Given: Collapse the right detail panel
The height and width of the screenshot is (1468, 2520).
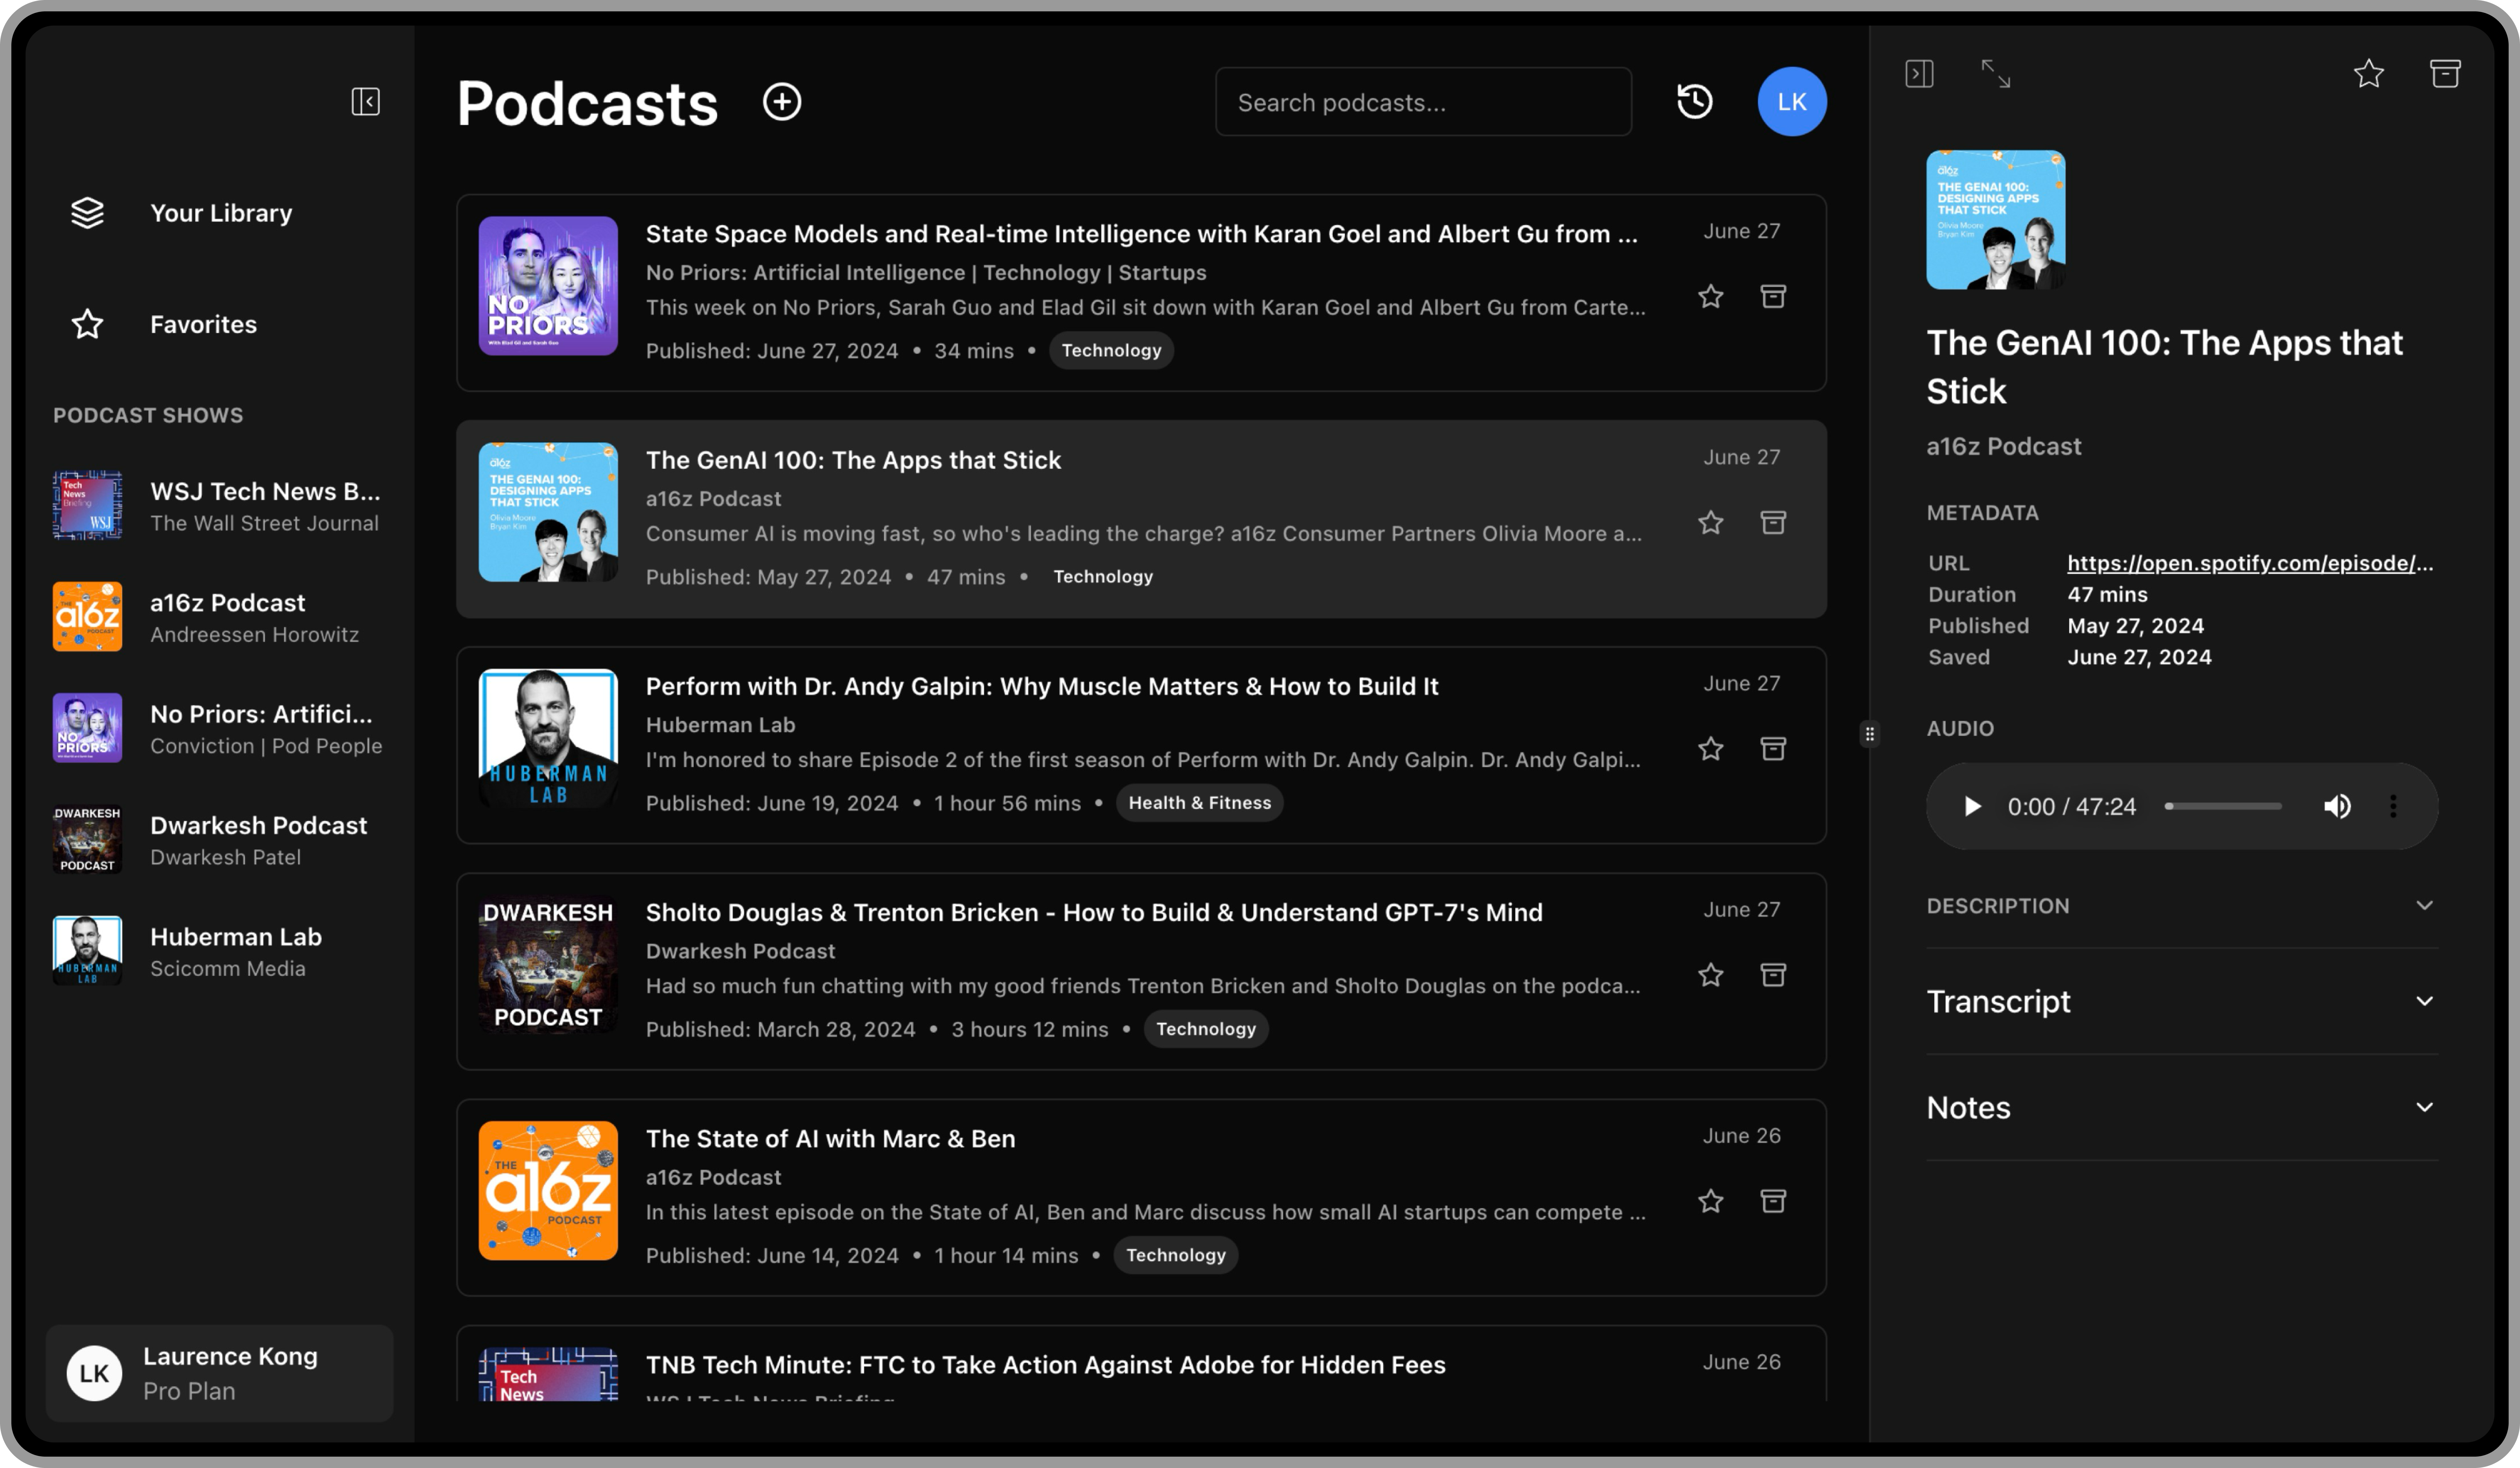Looking at the screenshot, I should (x=1919, y=73).
